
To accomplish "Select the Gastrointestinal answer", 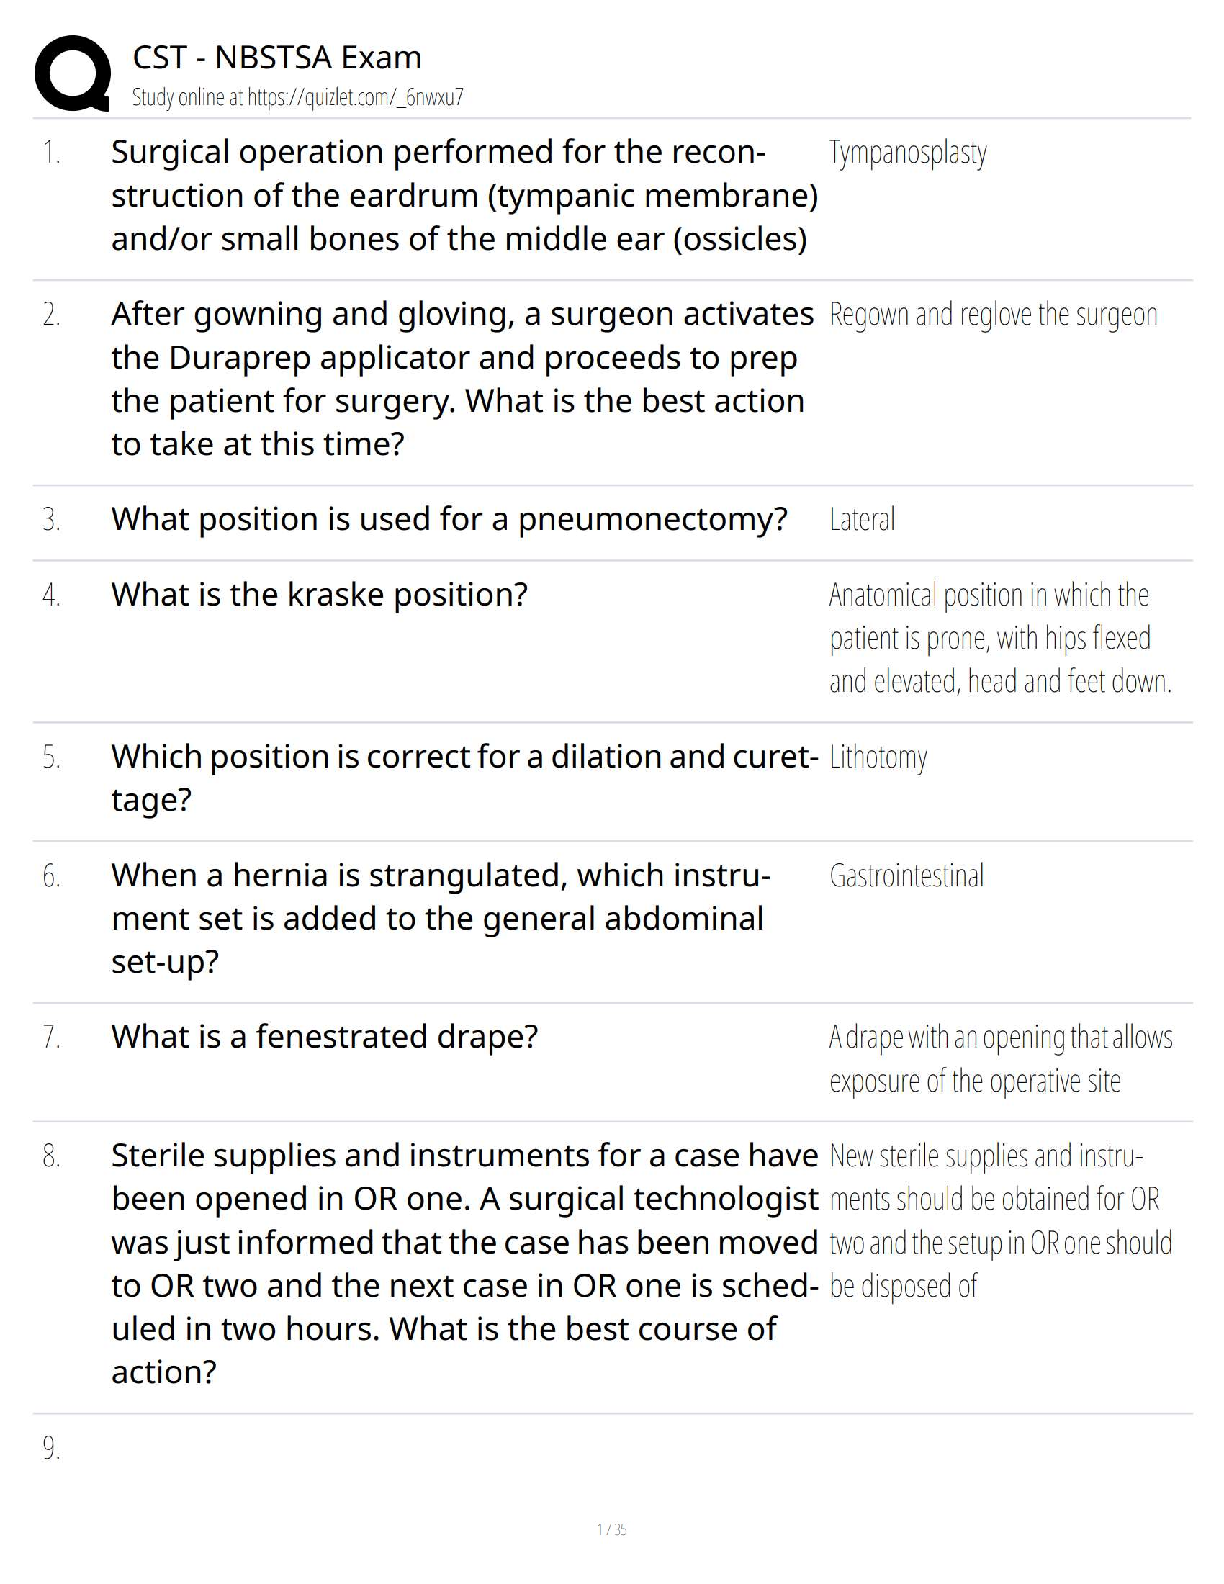I will click(x=906, y=876).
